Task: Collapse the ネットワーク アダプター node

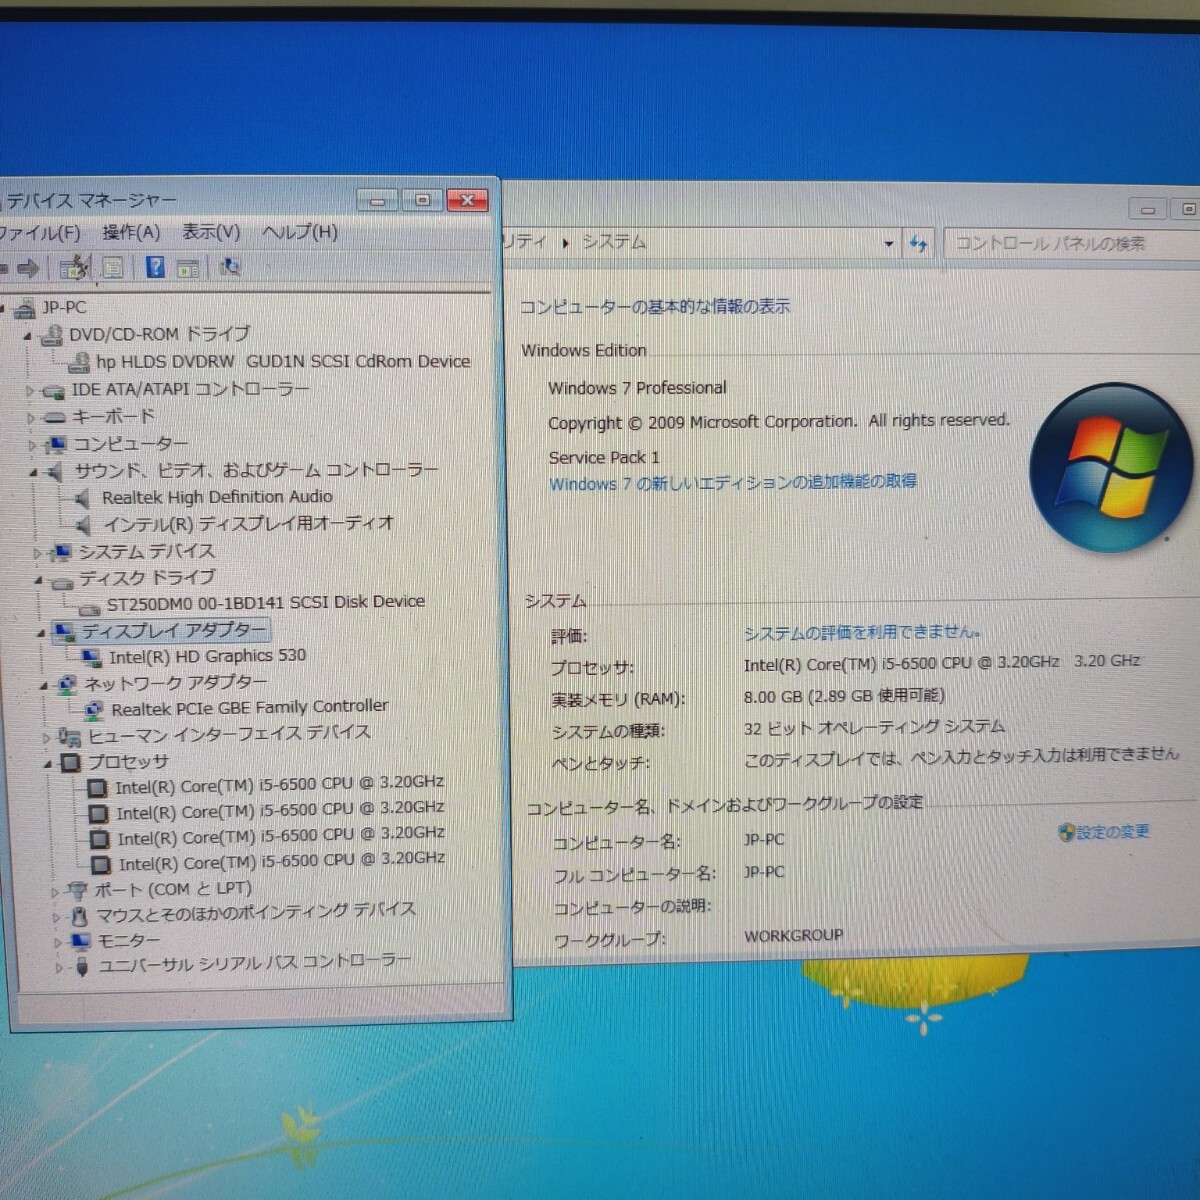Action: (x=44, y=686)
